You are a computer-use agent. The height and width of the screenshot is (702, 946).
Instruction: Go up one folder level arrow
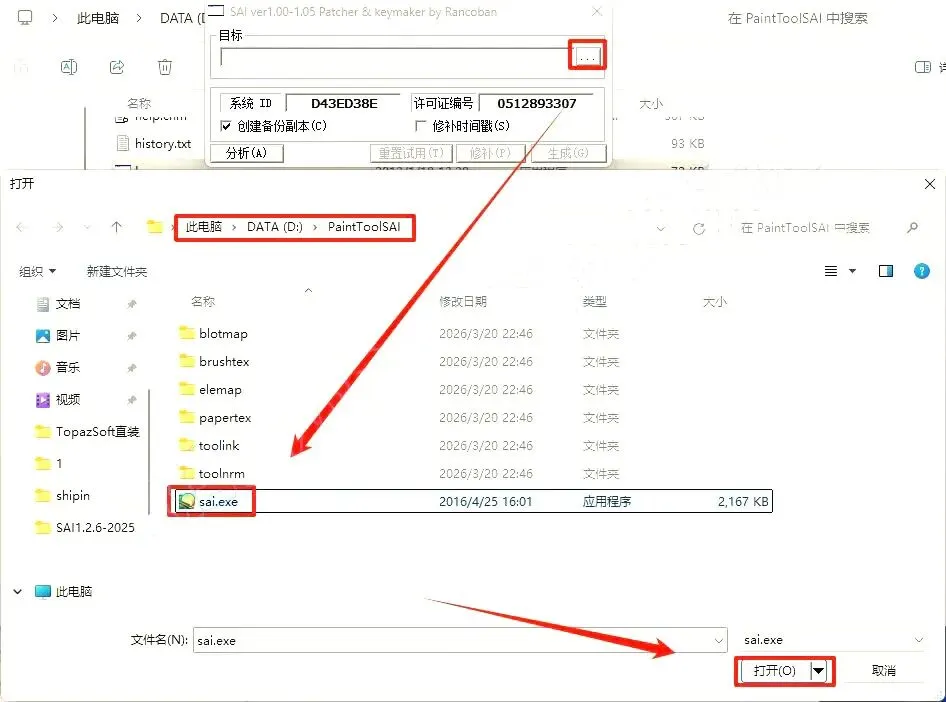click(116, 227)
